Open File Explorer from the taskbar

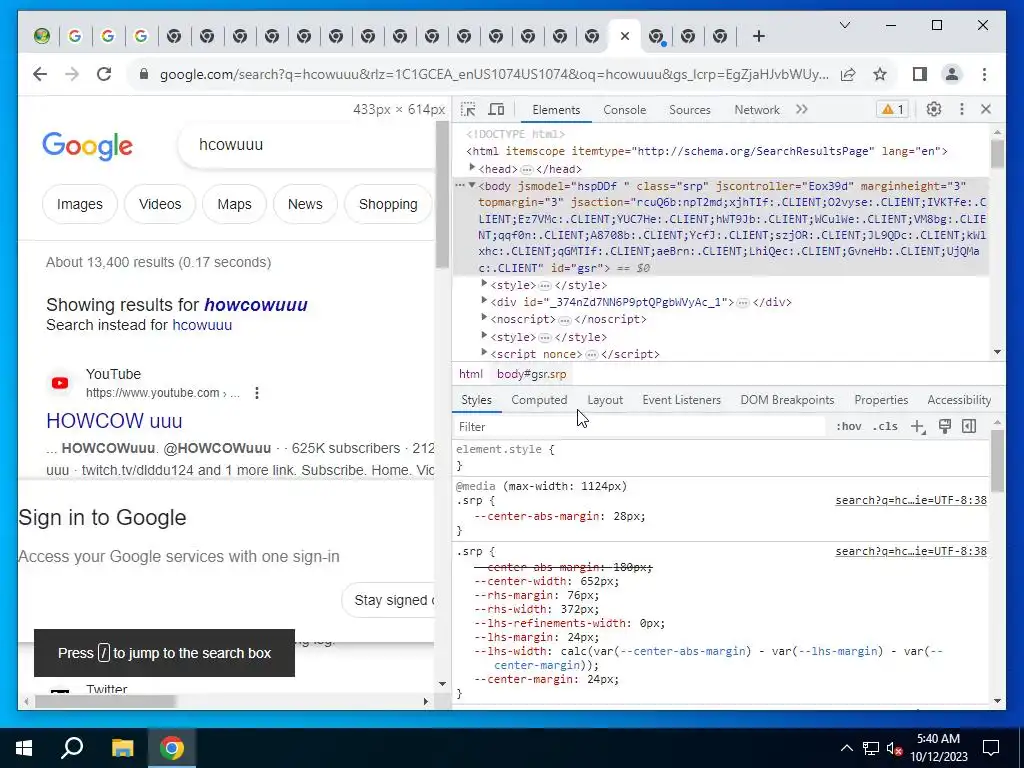pos(122,748)
